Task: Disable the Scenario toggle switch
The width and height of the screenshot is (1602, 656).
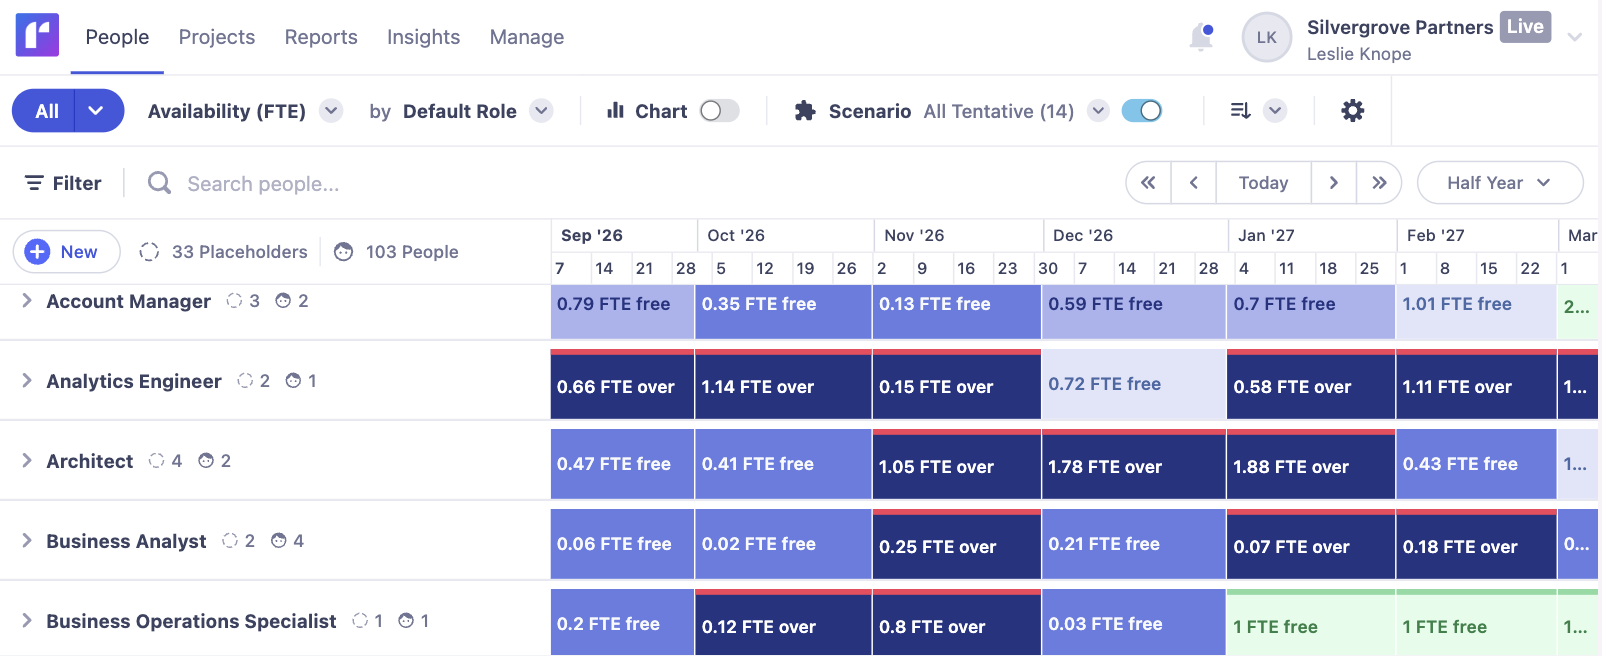Action: pyautogui.click(x=1141, y=111)
